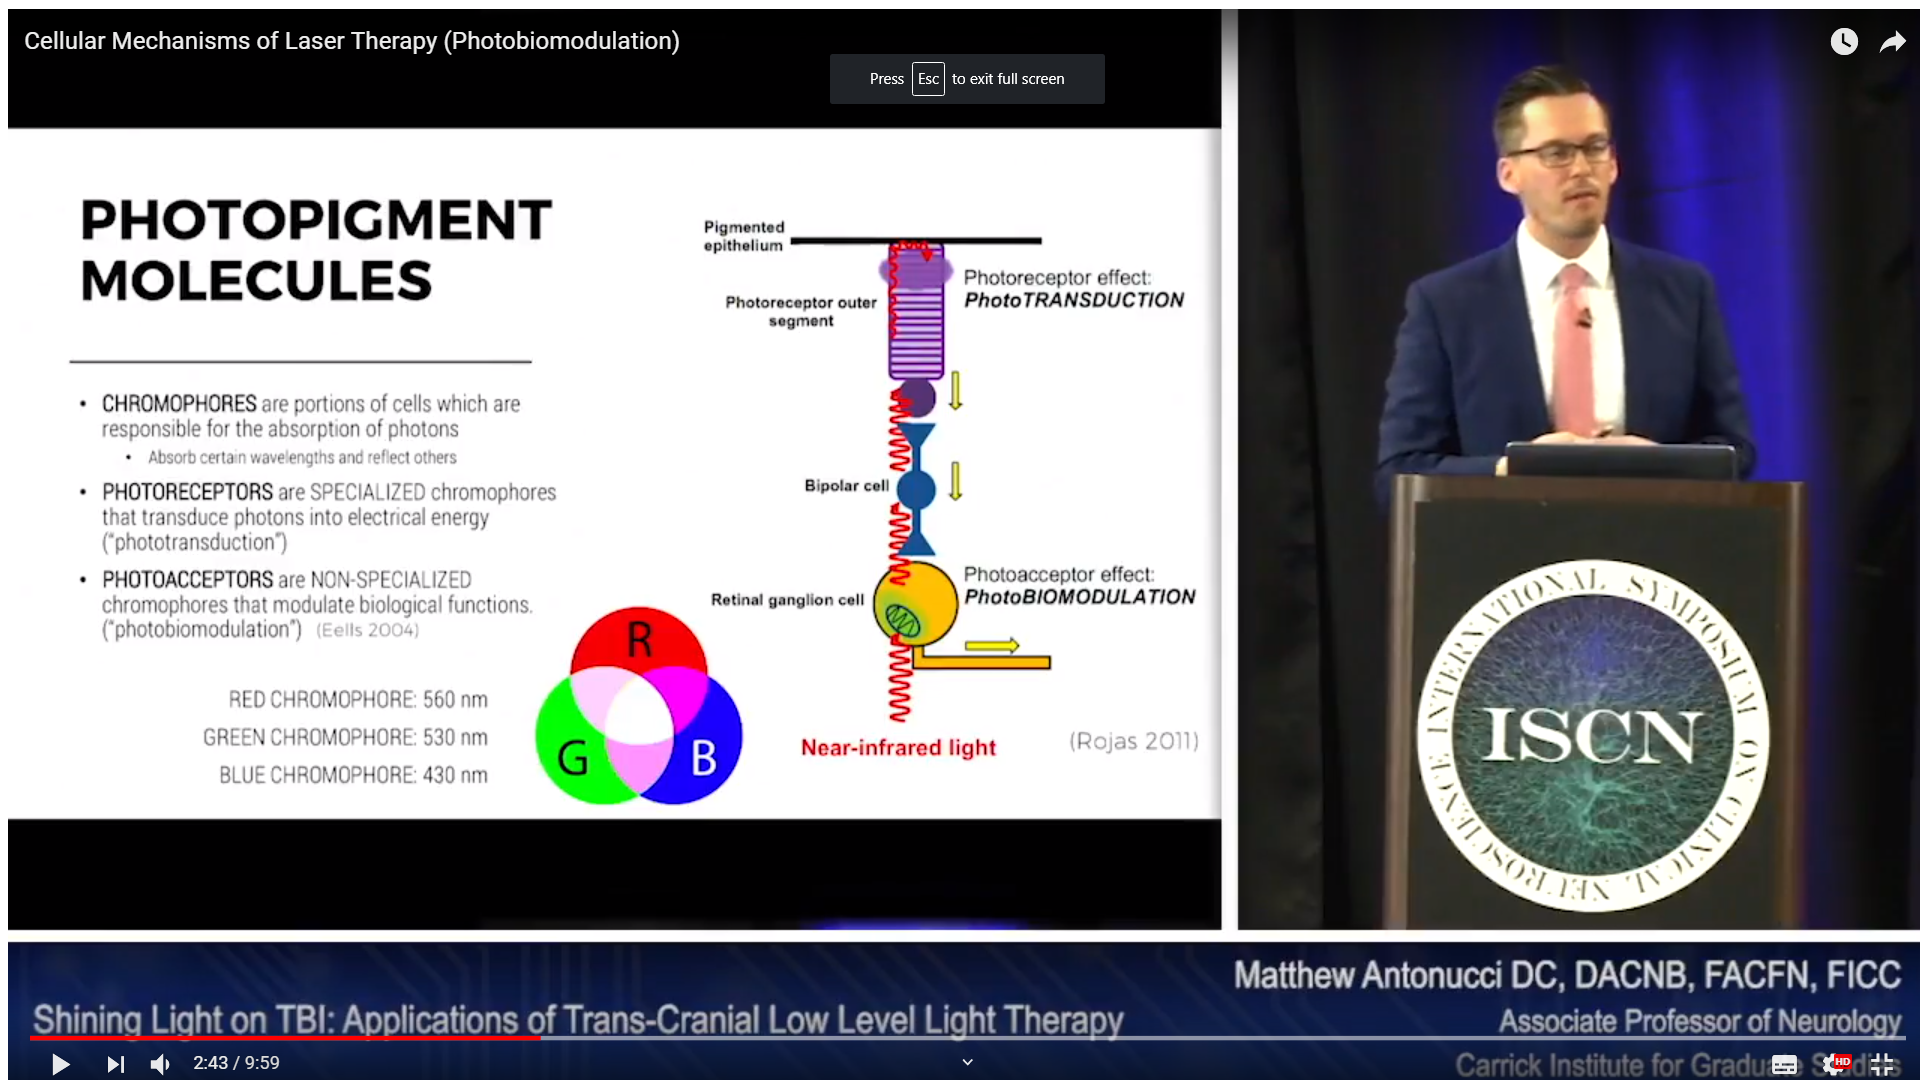Click the 'Near-infrared light' label
The width and height of the screenshot is (1920, 1080).
pos(898,748)
